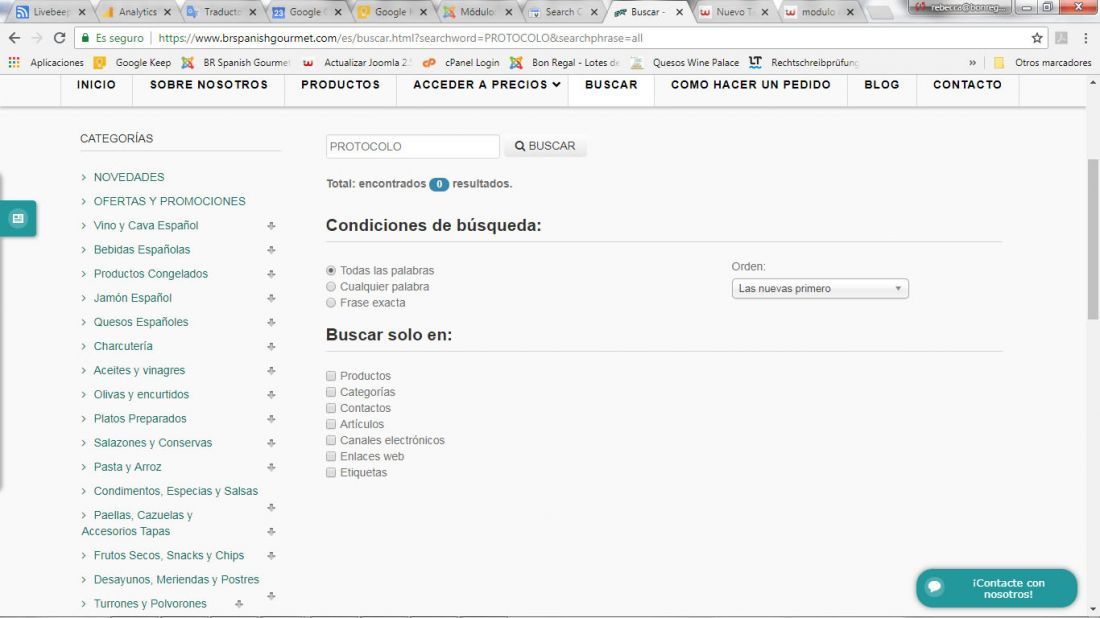This screenshot has width=1100, height=618.
Task: Expand Aceites y vinagres with its plus icon
Action: 271,370
